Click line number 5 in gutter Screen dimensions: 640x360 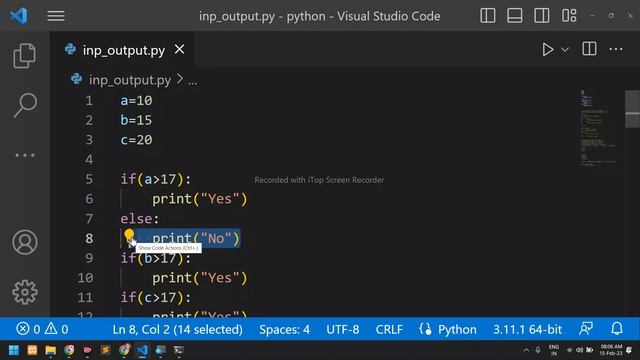[89, 179]
